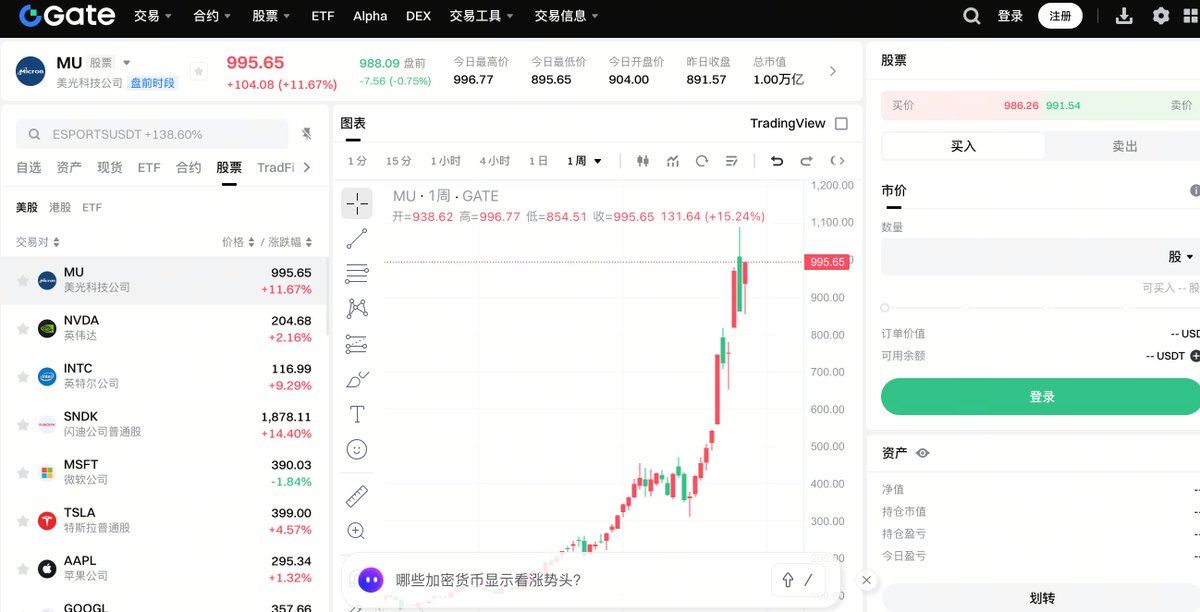Open the search magnifier in top bar
Screen dimensions: 1200x612
pos(971,16)
